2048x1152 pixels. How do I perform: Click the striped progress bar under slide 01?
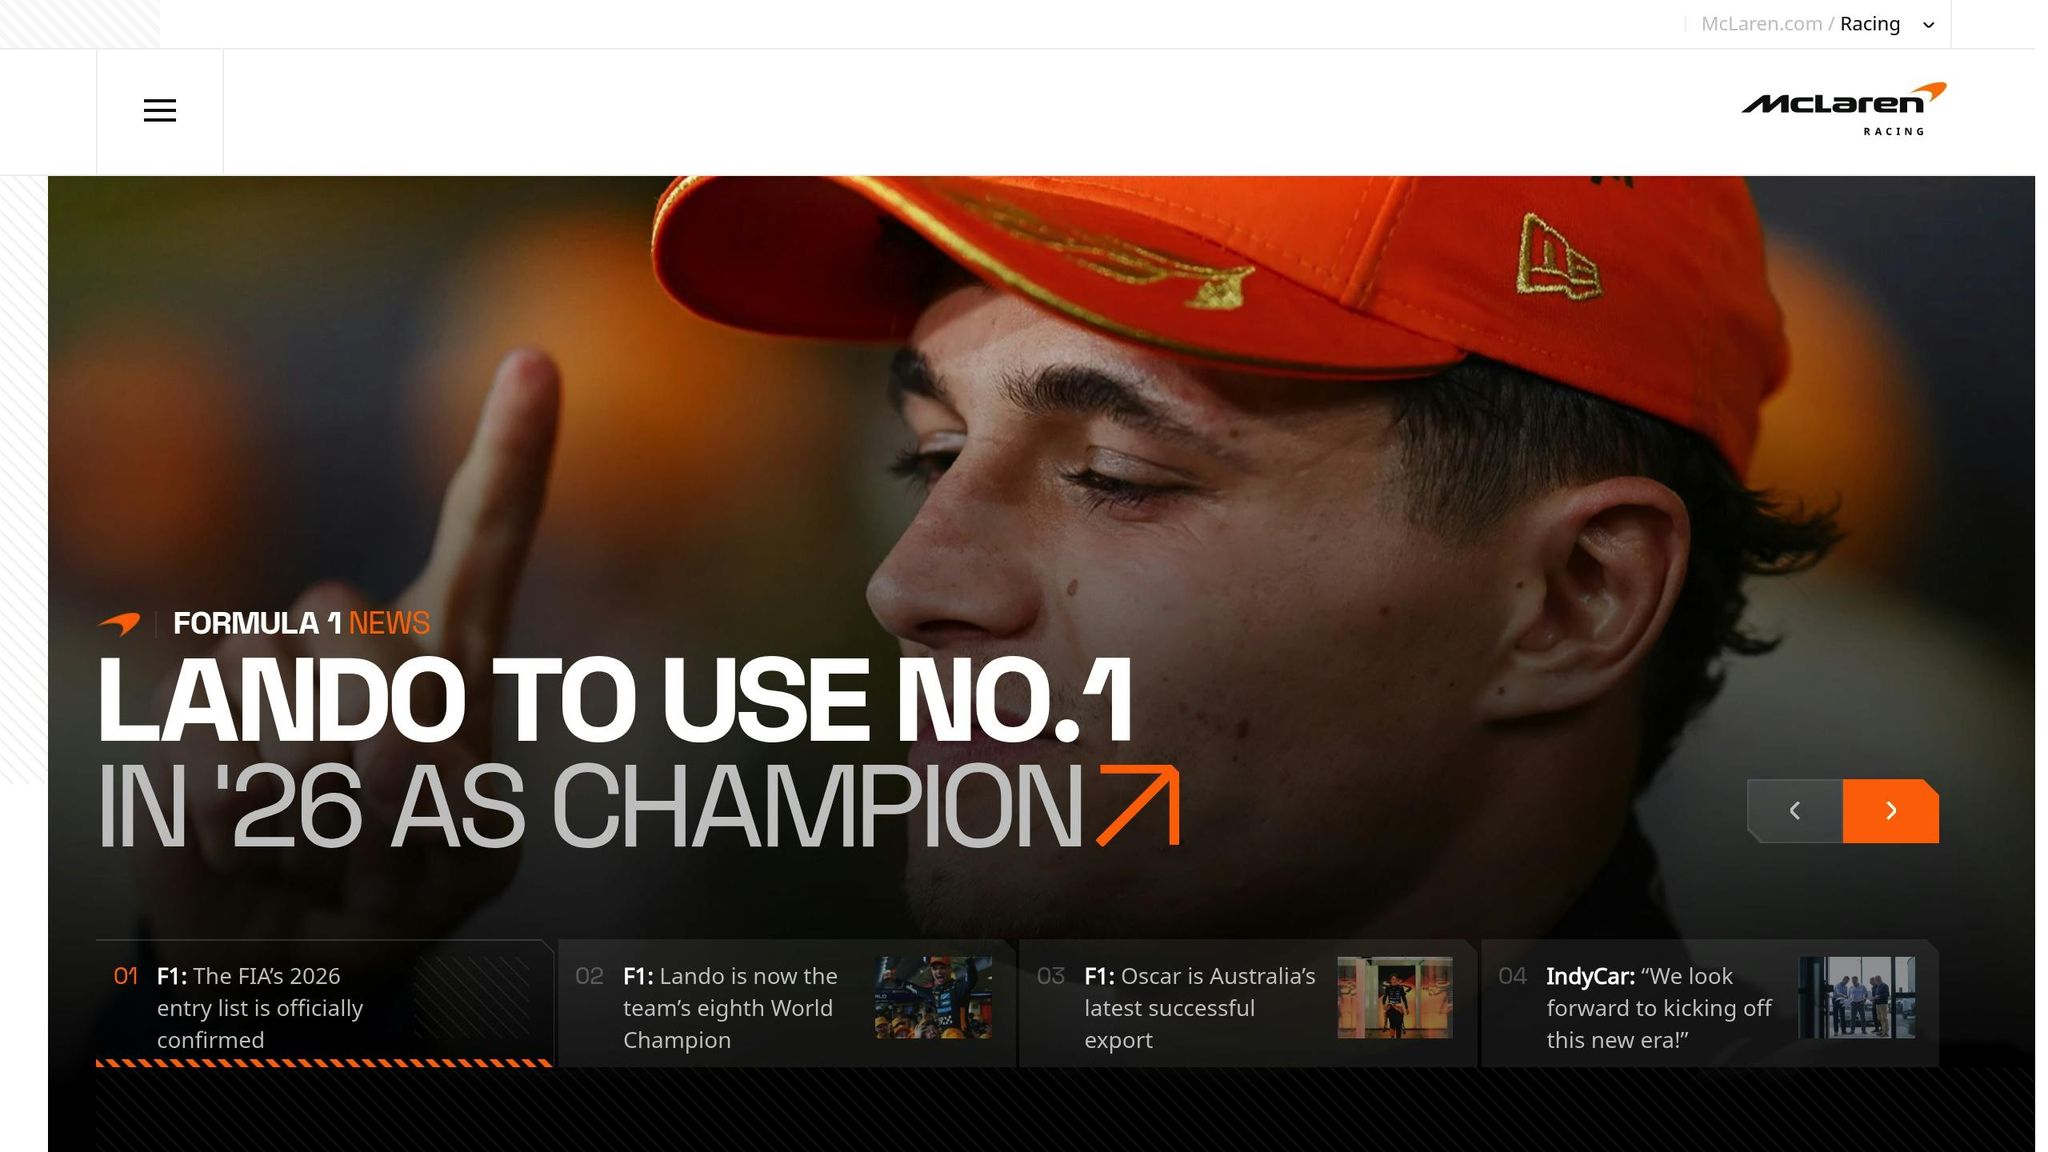tap(324, 1063)
